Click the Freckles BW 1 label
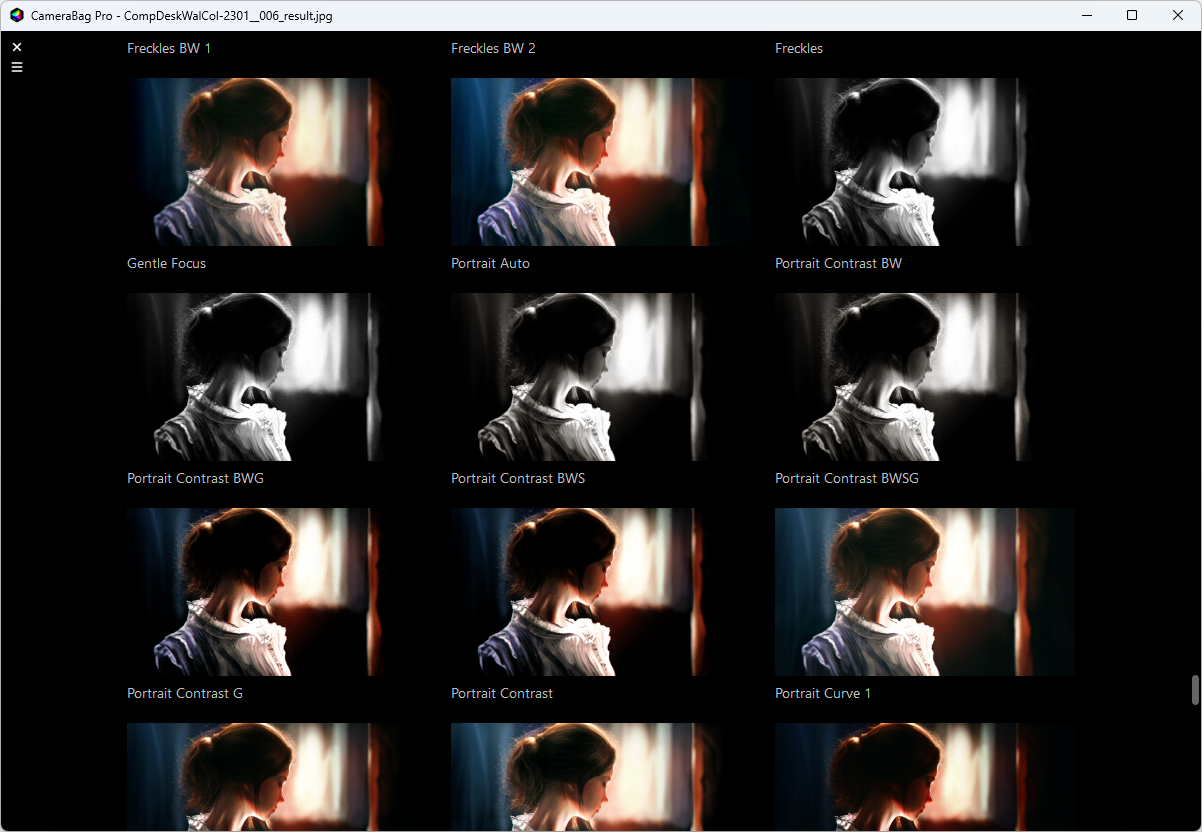This screenshot has width=1202, height=832. 169,48
